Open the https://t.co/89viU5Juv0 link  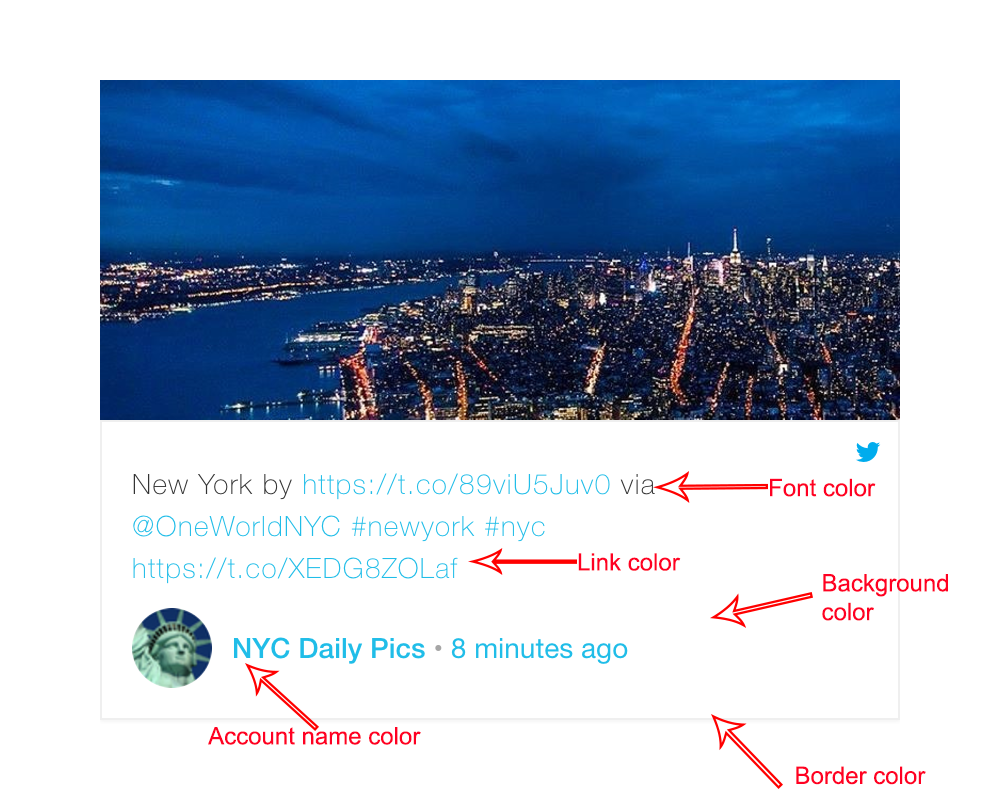click(x=456, y=485)
